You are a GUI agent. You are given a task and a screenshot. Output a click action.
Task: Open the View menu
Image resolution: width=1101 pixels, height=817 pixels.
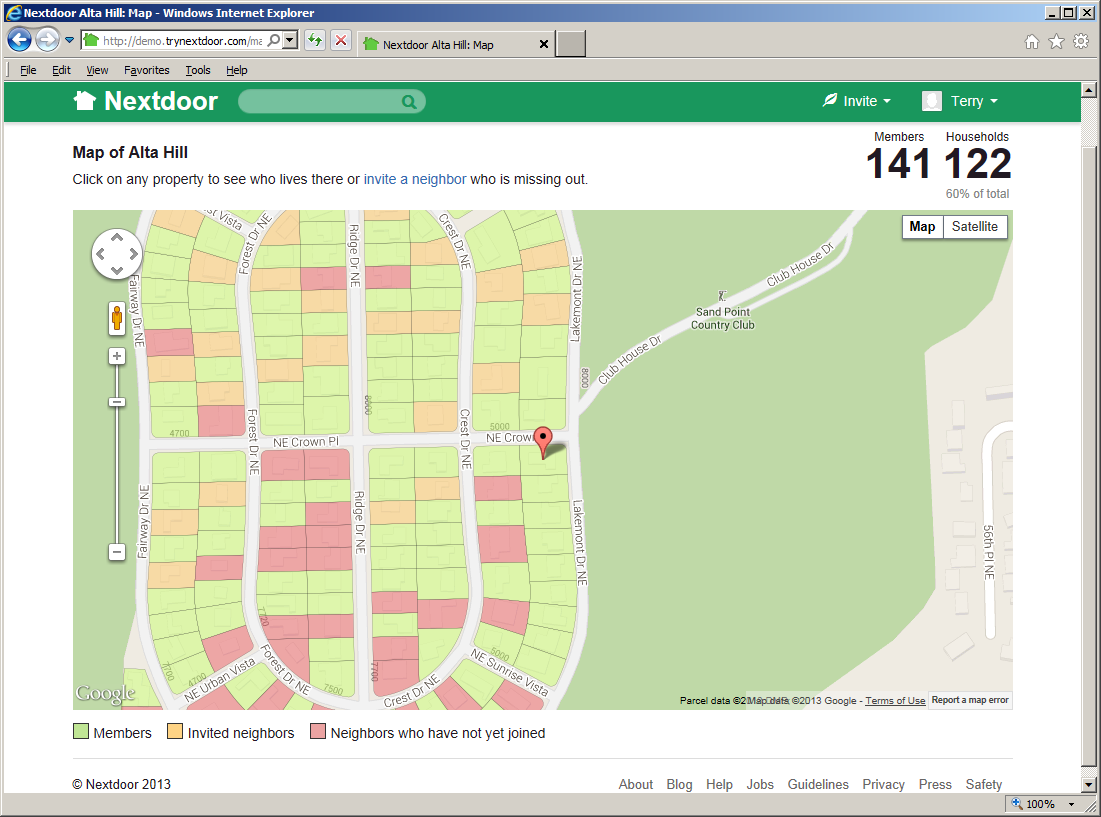[x=96, y=70]
